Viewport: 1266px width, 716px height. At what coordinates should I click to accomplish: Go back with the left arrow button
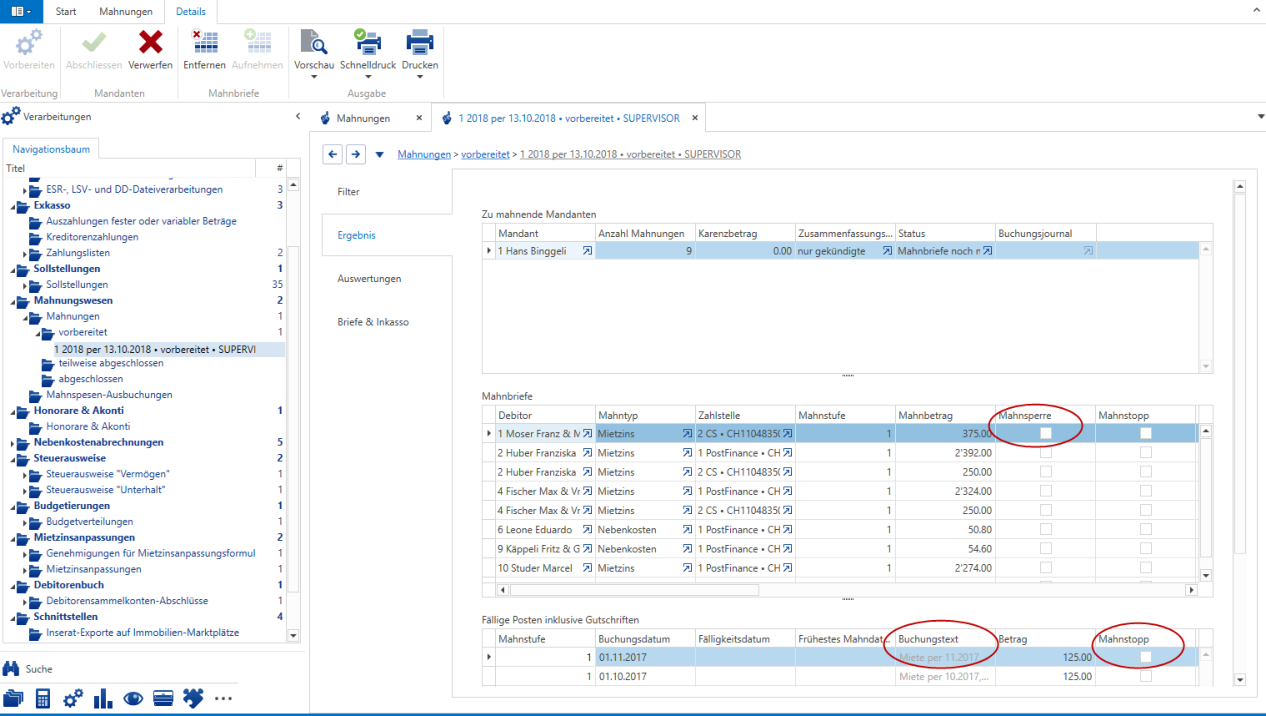point(332,154)
